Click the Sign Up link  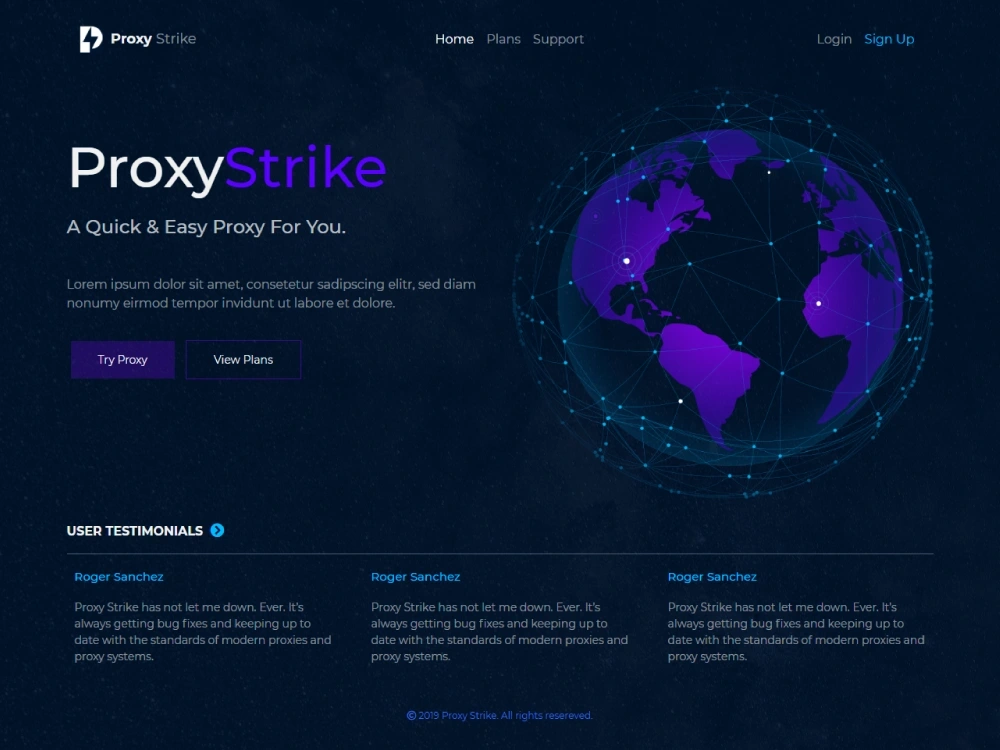point(889,40)
